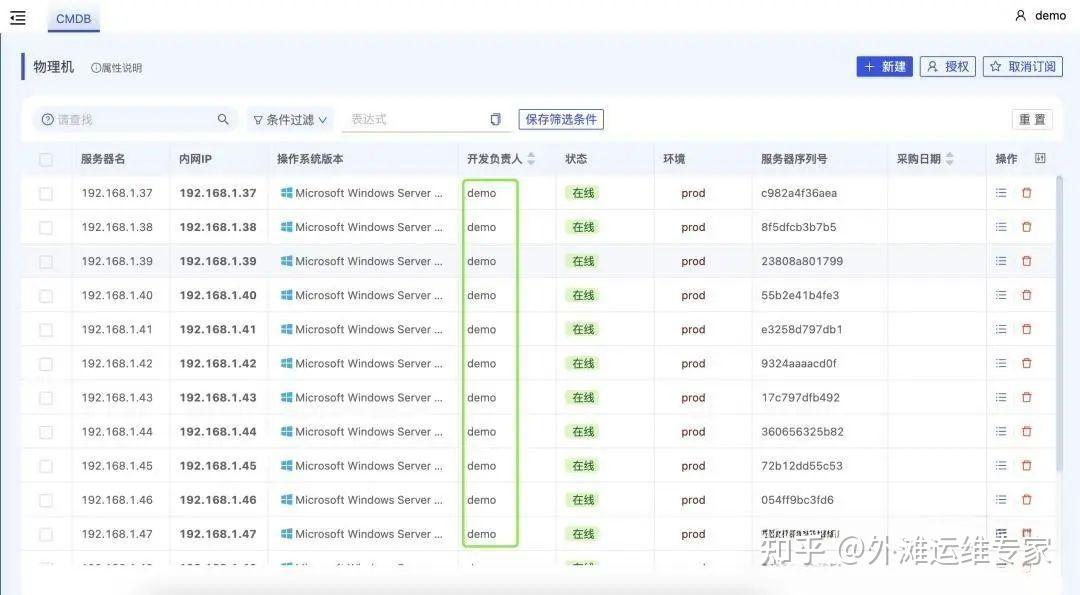Select all rows with the header checkbox

(45, 158)
